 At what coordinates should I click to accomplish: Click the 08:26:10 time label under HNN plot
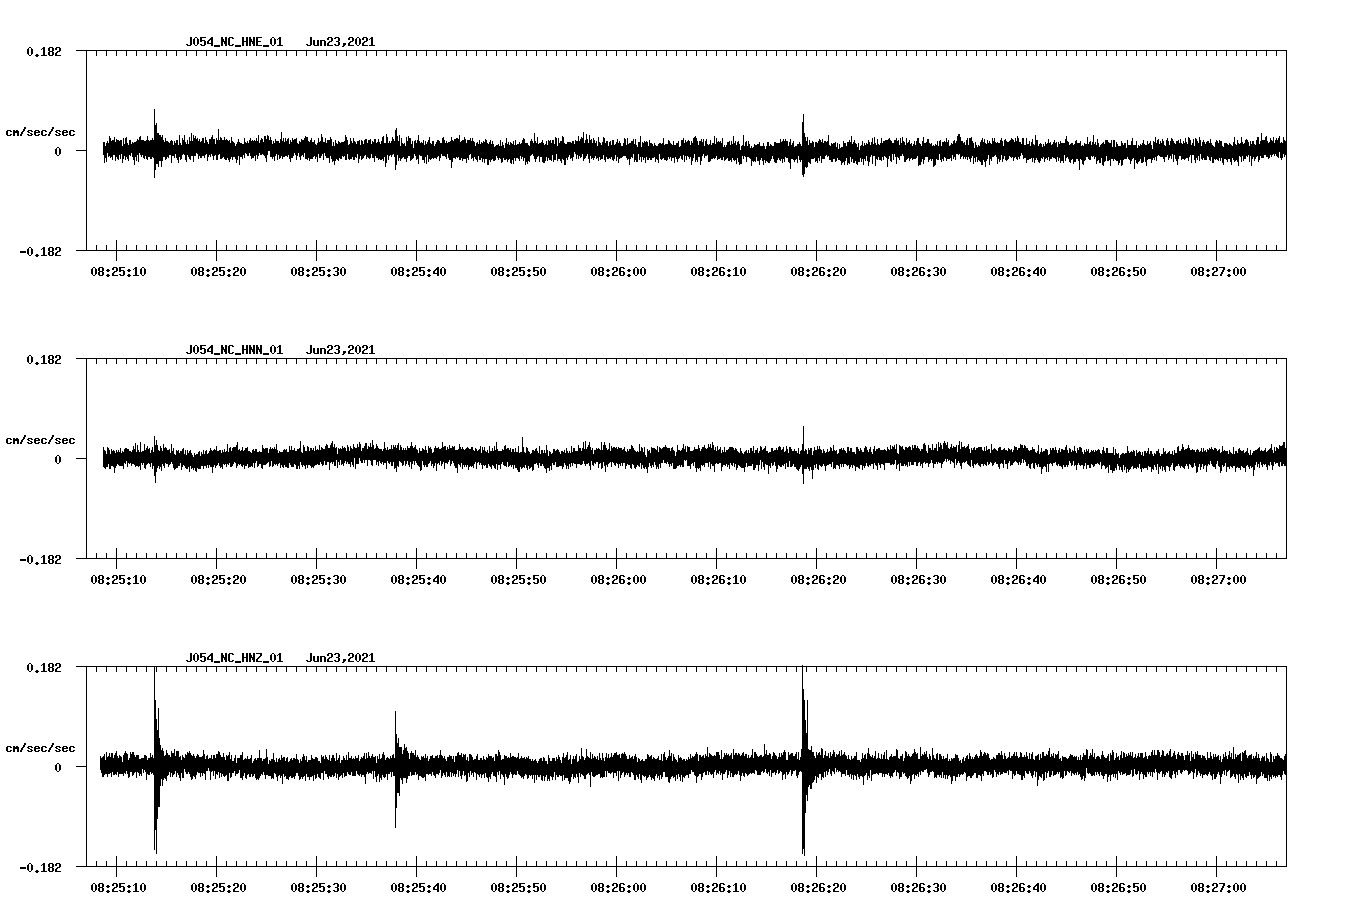coord(718,580)
